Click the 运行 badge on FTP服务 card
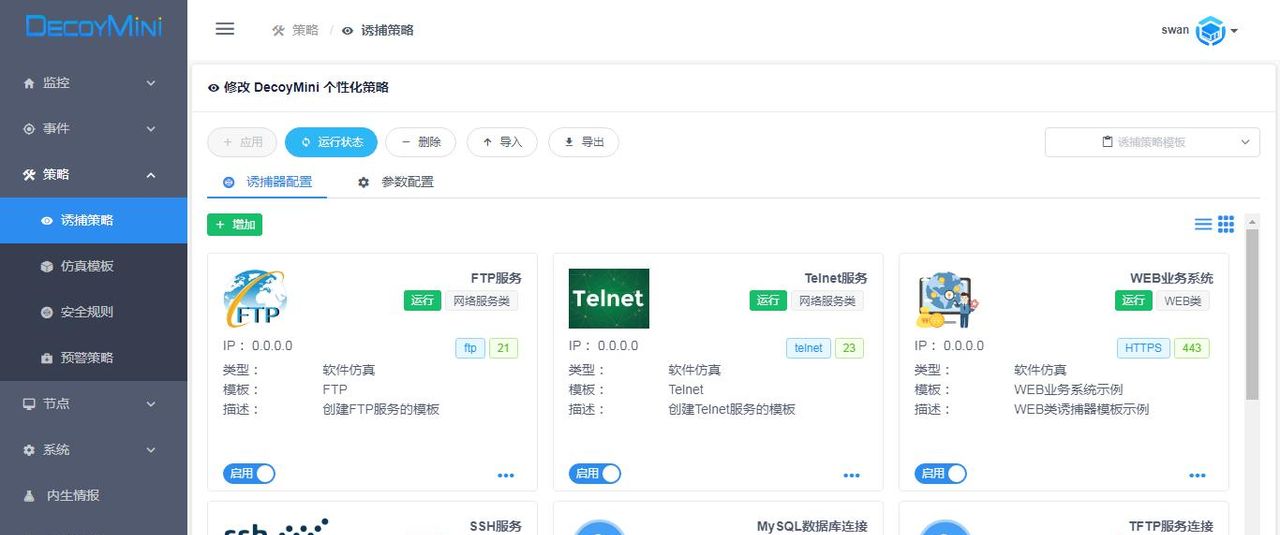Screen dimensions: 1280x535 pos(422,301)
